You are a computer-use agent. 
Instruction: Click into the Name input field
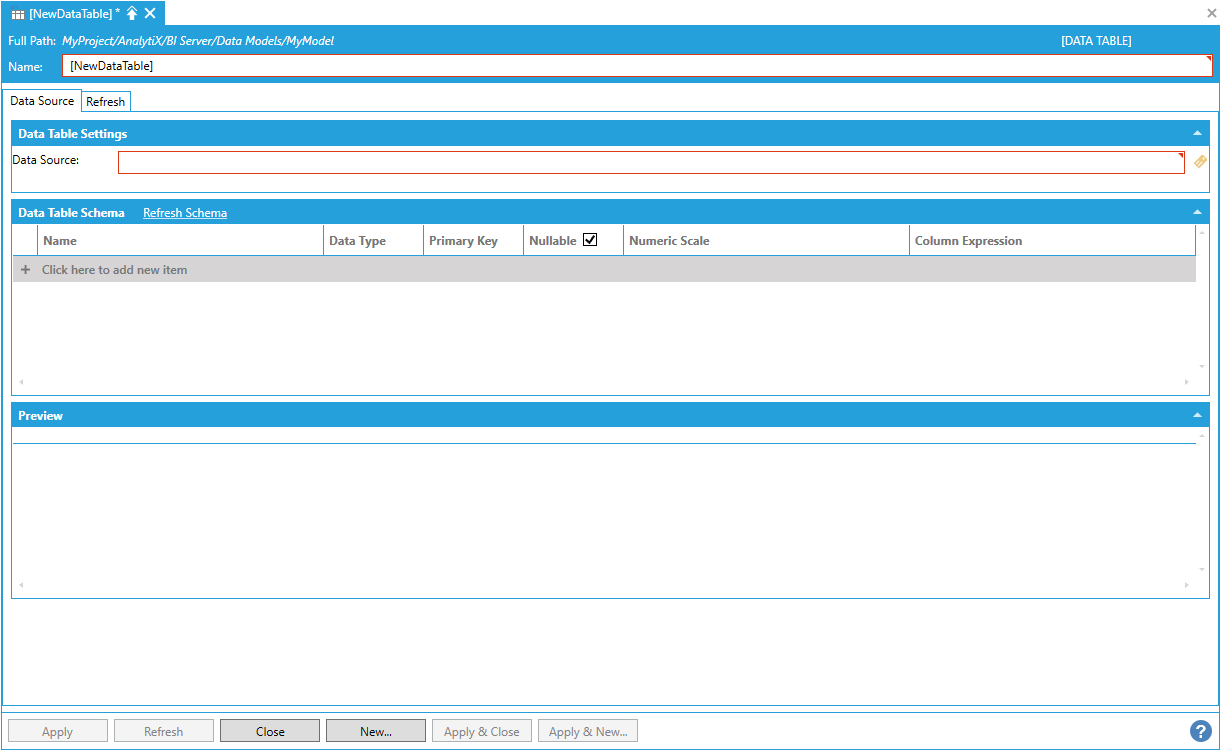[x=636, y=66]
